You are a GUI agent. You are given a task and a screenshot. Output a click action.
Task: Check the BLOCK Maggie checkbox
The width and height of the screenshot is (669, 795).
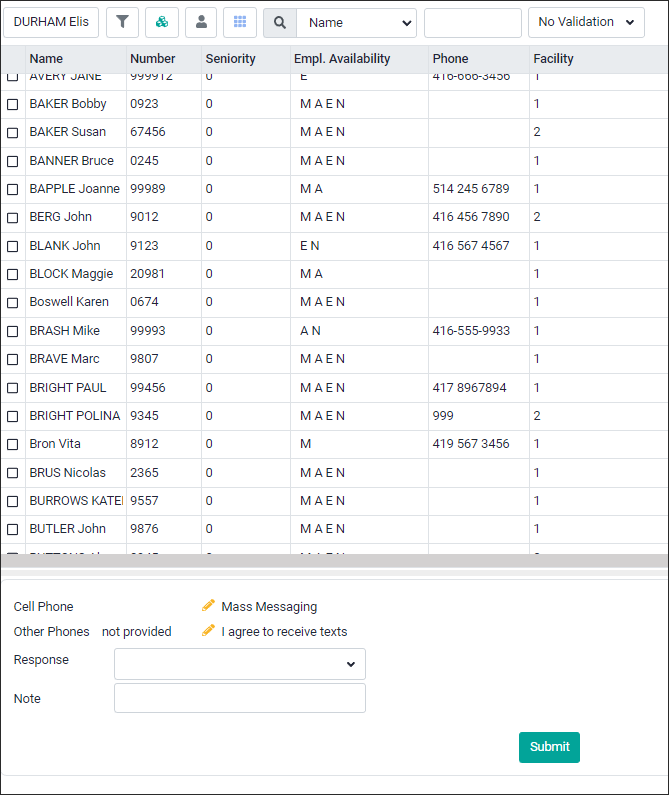click(x=13, y=274)
